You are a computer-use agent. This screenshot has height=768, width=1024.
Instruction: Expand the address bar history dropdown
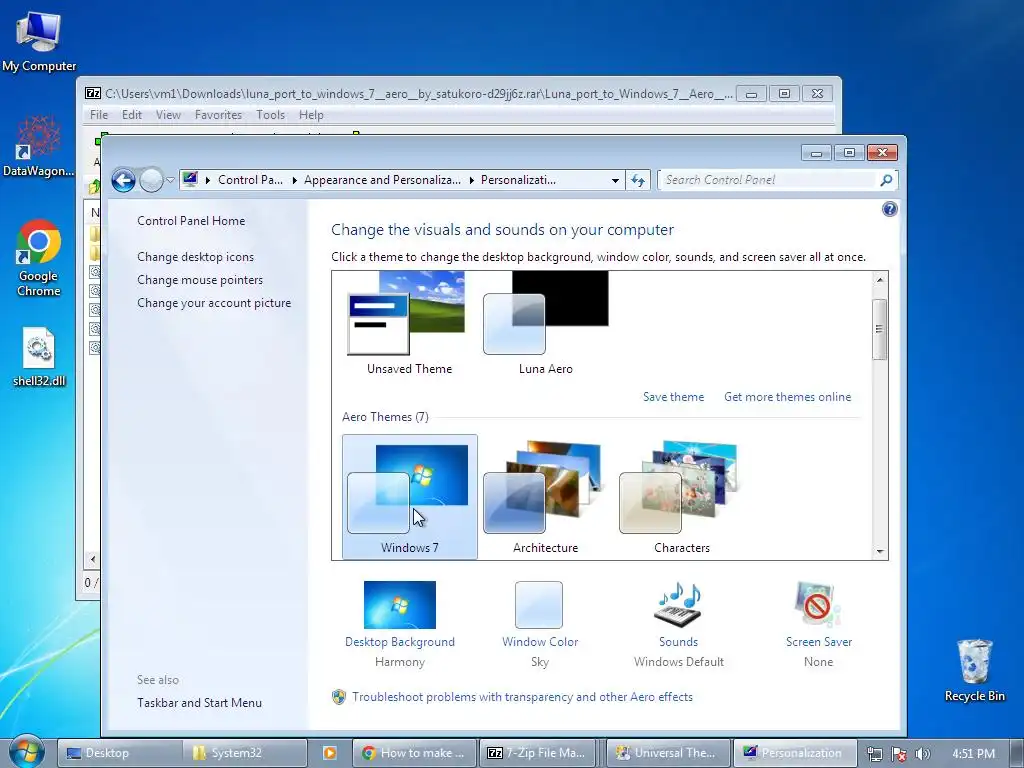click(x=615, y=180)
